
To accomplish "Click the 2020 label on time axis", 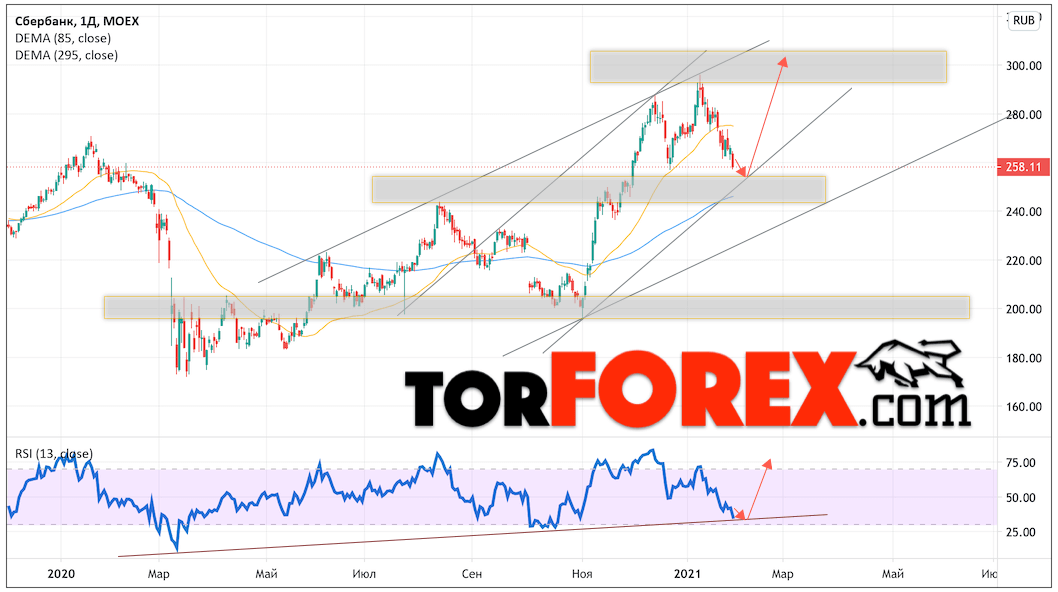I will pyautogui.click(x=61, y=574).
